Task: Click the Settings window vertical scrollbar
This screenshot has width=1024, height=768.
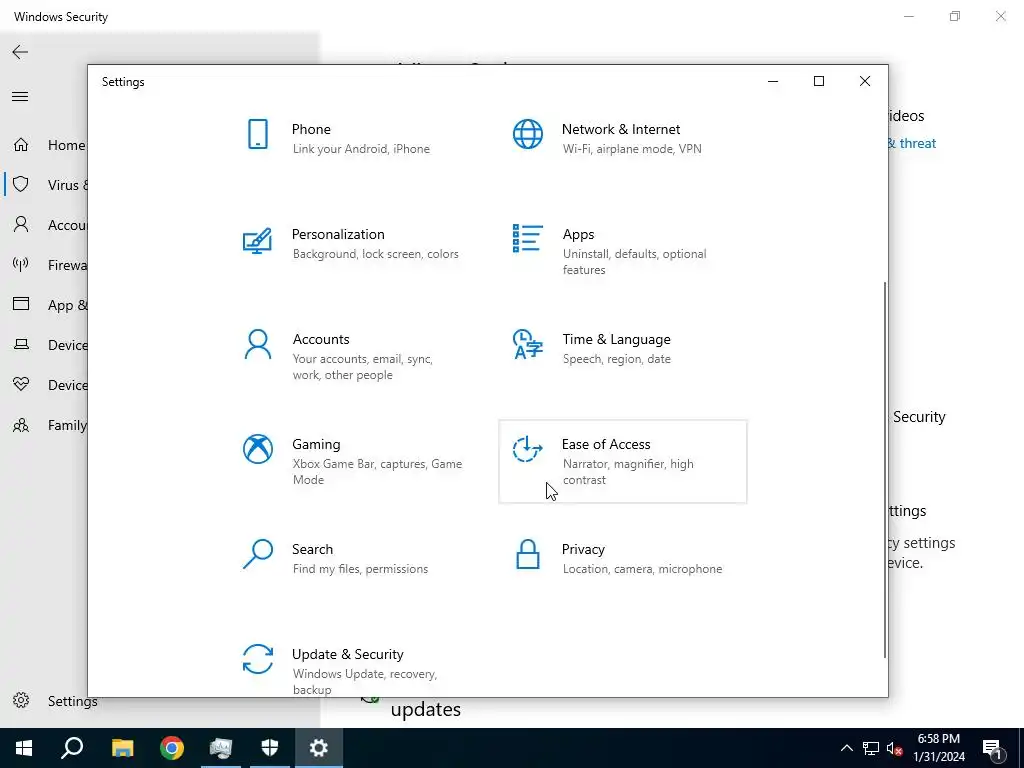Action: click(x=884, y=470)
